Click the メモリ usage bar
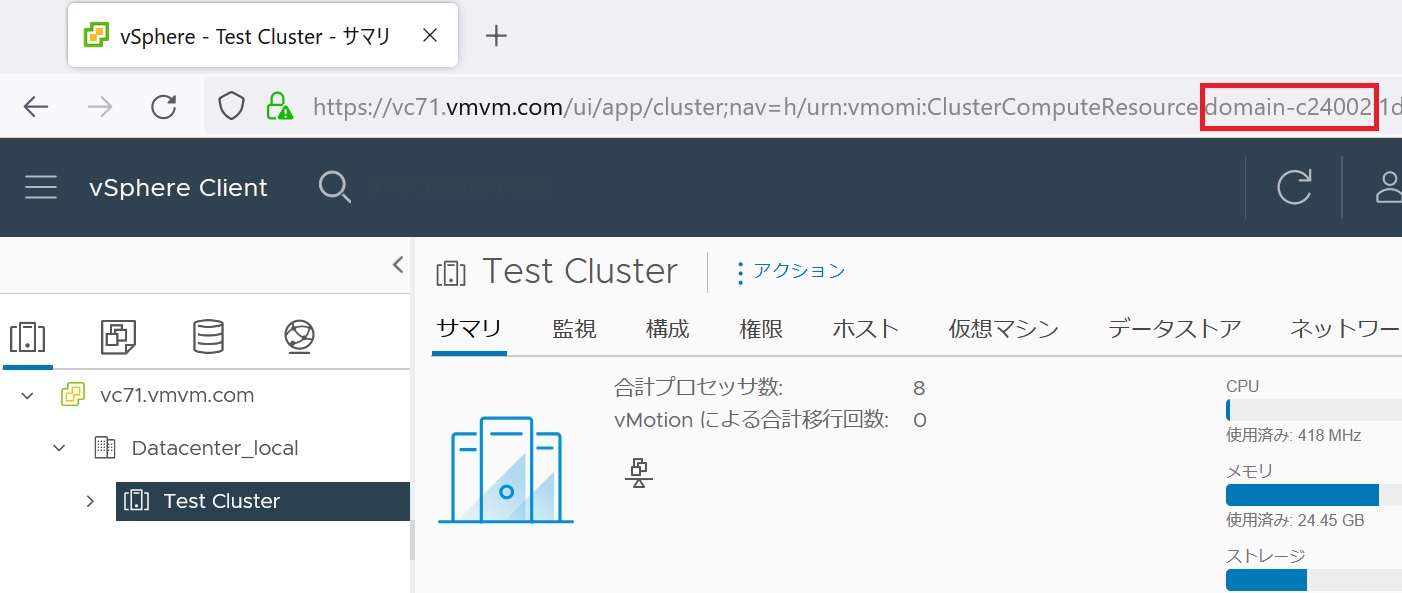The image size is (1402, 593). point(1314,495)
